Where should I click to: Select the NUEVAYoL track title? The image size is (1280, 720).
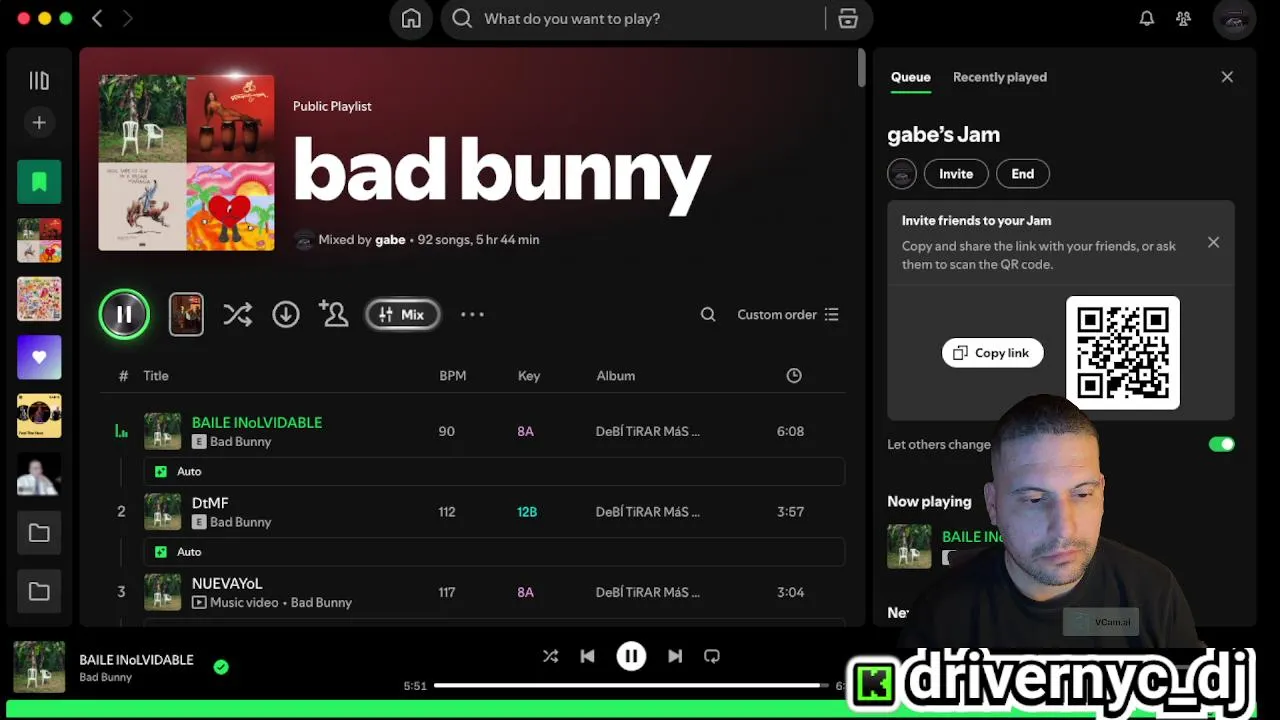tap(227, 583)
